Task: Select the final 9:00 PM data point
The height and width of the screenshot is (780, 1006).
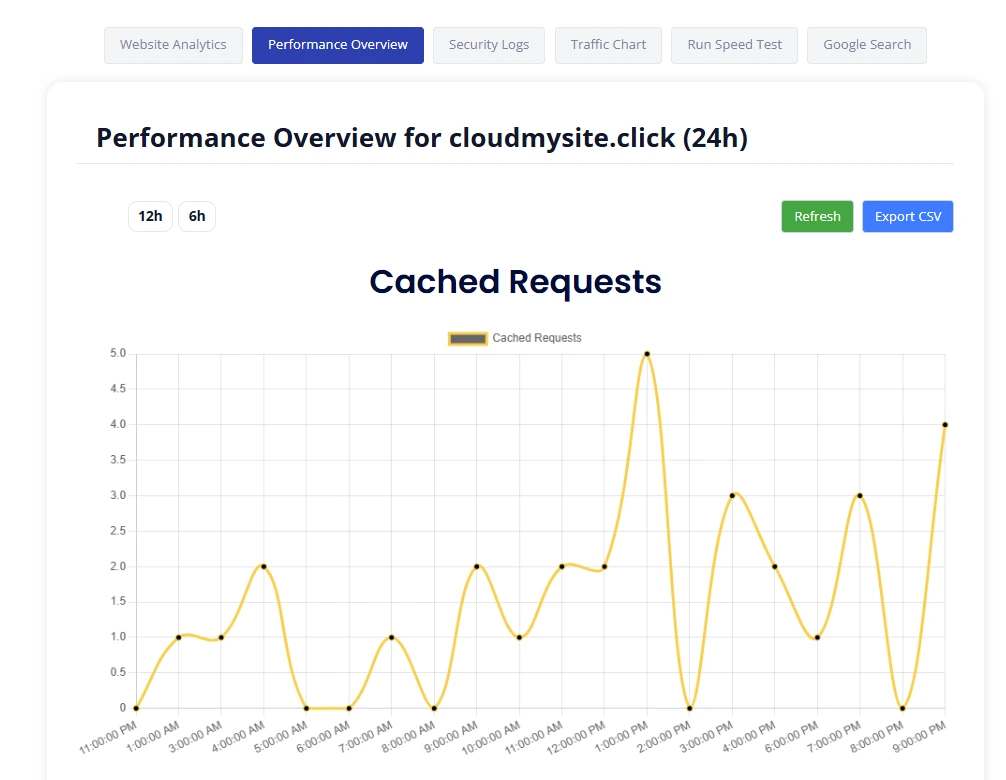Action: coord(944,423)
